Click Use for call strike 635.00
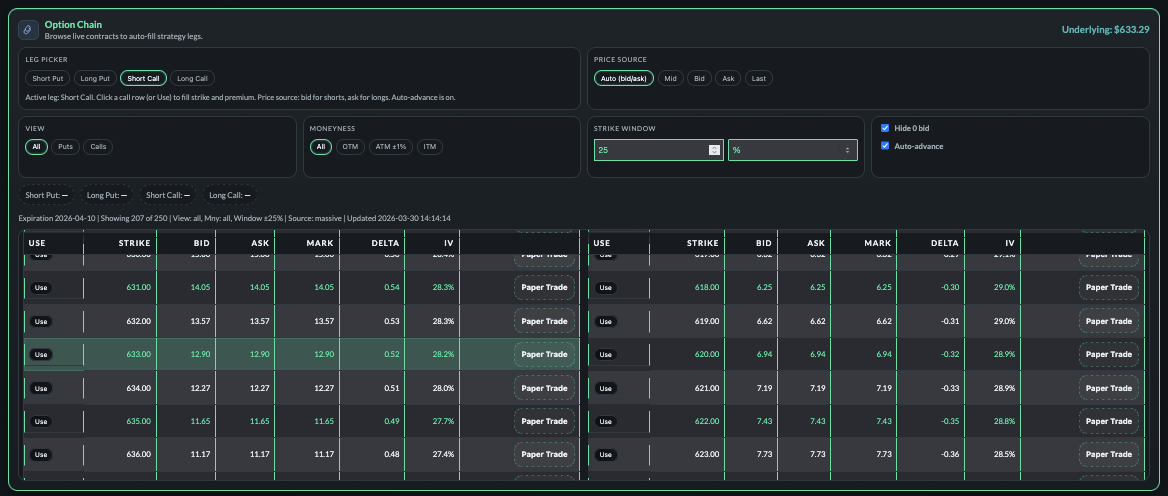Viewport: 1168px width, 496px height. pyautogui.click(x=41, y=422)
